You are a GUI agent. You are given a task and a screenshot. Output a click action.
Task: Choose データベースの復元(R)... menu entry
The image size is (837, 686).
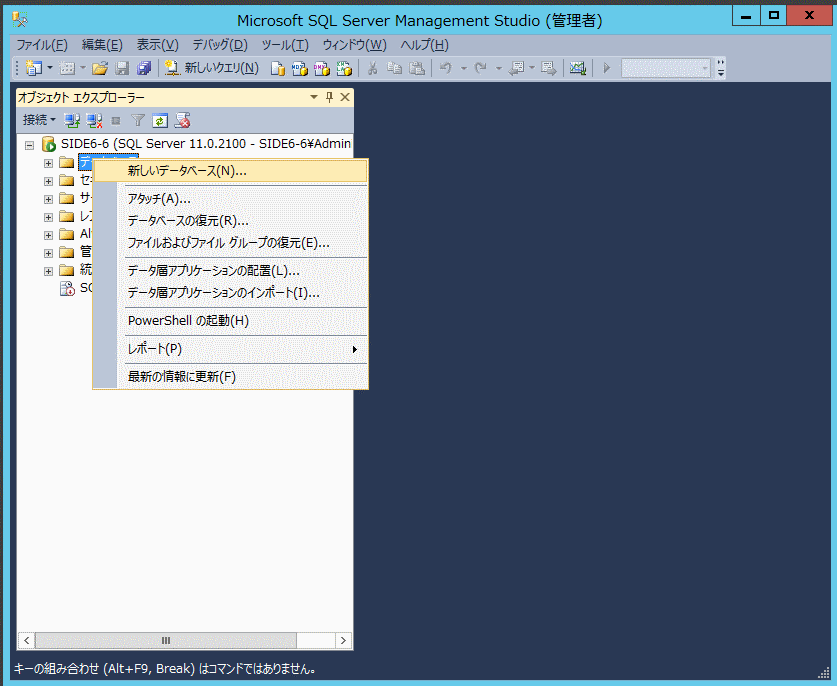(231, 220)
